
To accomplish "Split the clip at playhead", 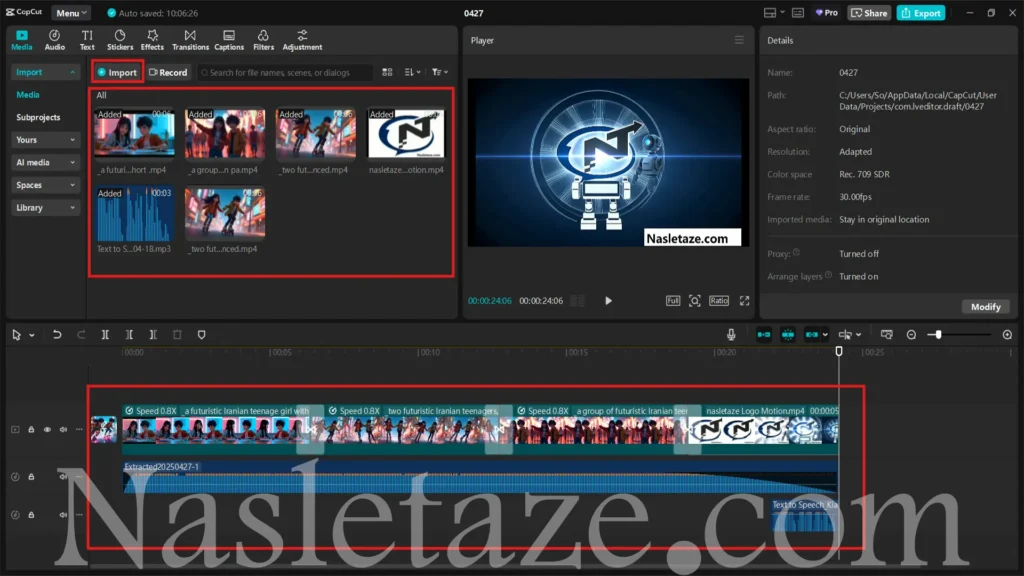I will pos(105,335).
